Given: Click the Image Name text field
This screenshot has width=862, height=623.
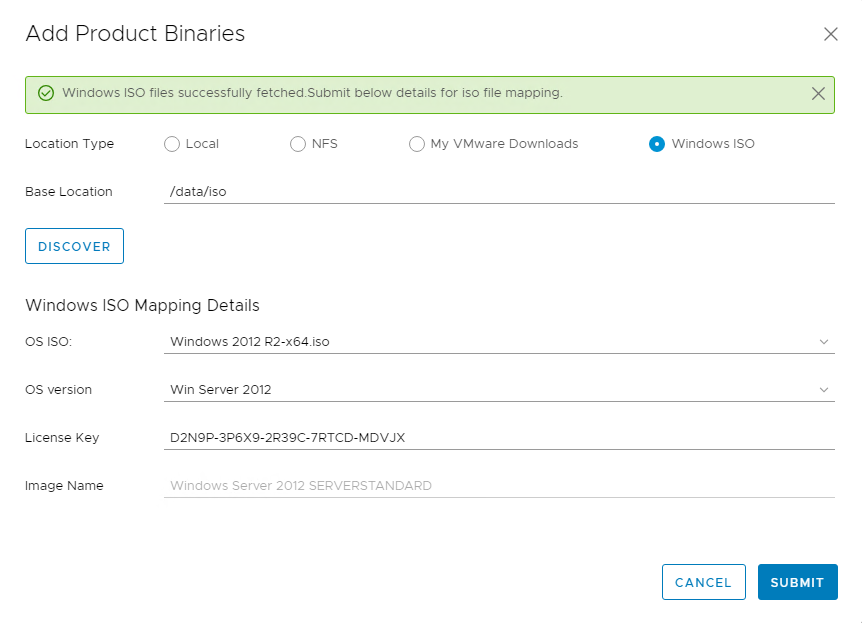Looking at the screenshot, I should click(498, 486).
